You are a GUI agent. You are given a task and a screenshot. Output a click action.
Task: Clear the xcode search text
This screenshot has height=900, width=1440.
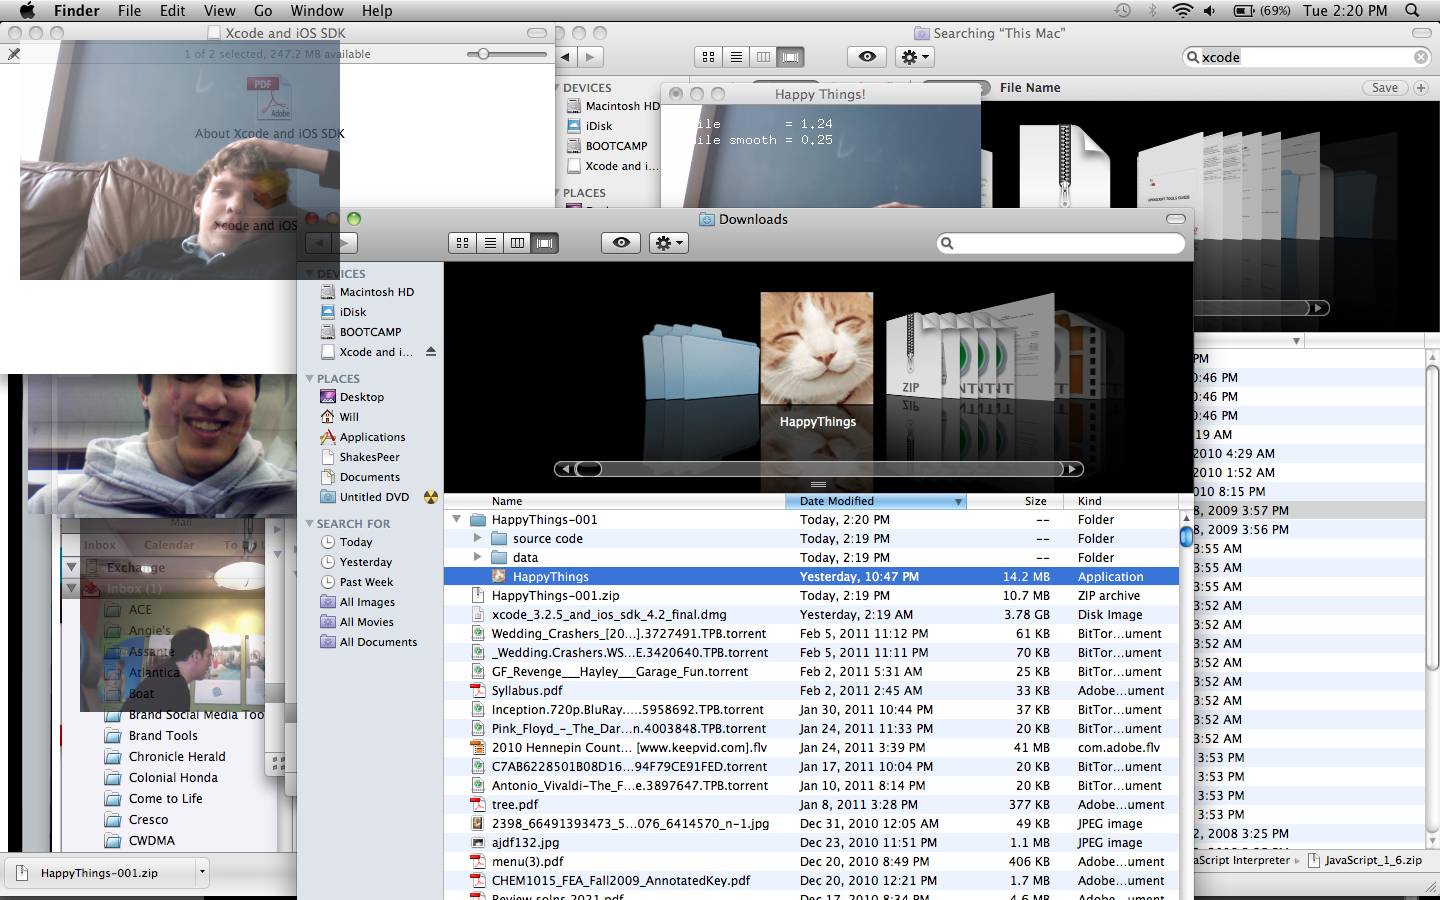click(1420, 57)
